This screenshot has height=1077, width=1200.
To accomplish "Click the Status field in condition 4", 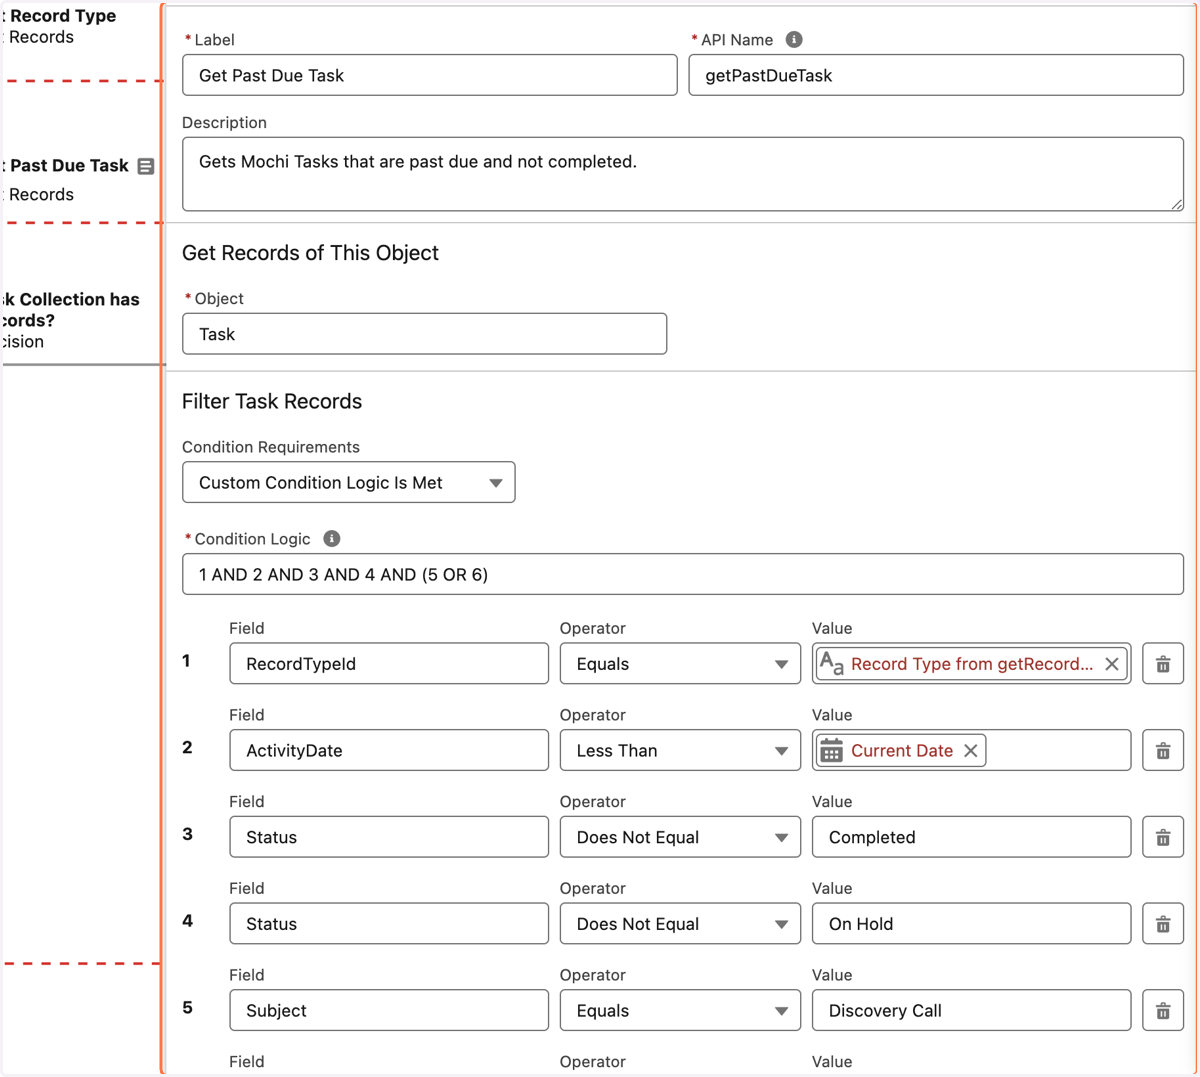I will (389, 924).
